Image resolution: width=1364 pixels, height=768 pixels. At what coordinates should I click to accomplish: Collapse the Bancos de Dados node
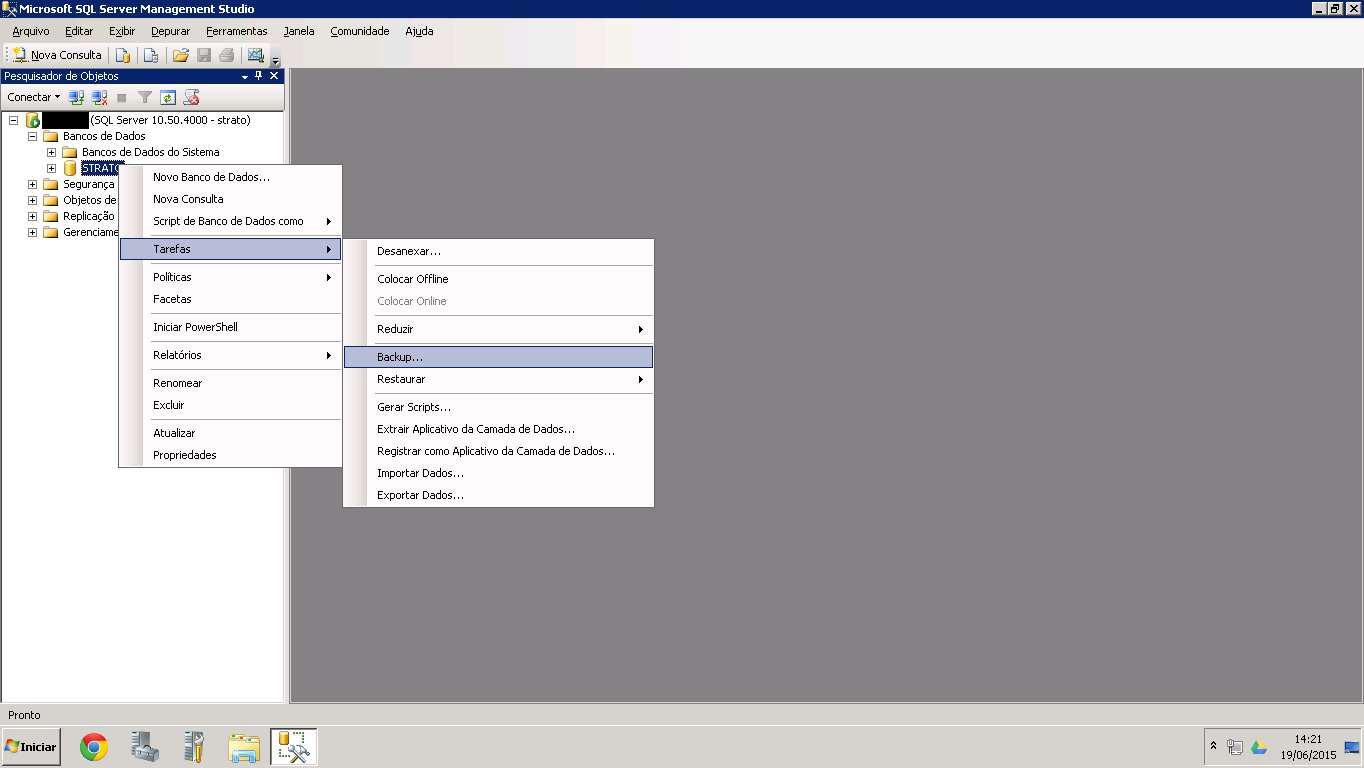[33, 136]
